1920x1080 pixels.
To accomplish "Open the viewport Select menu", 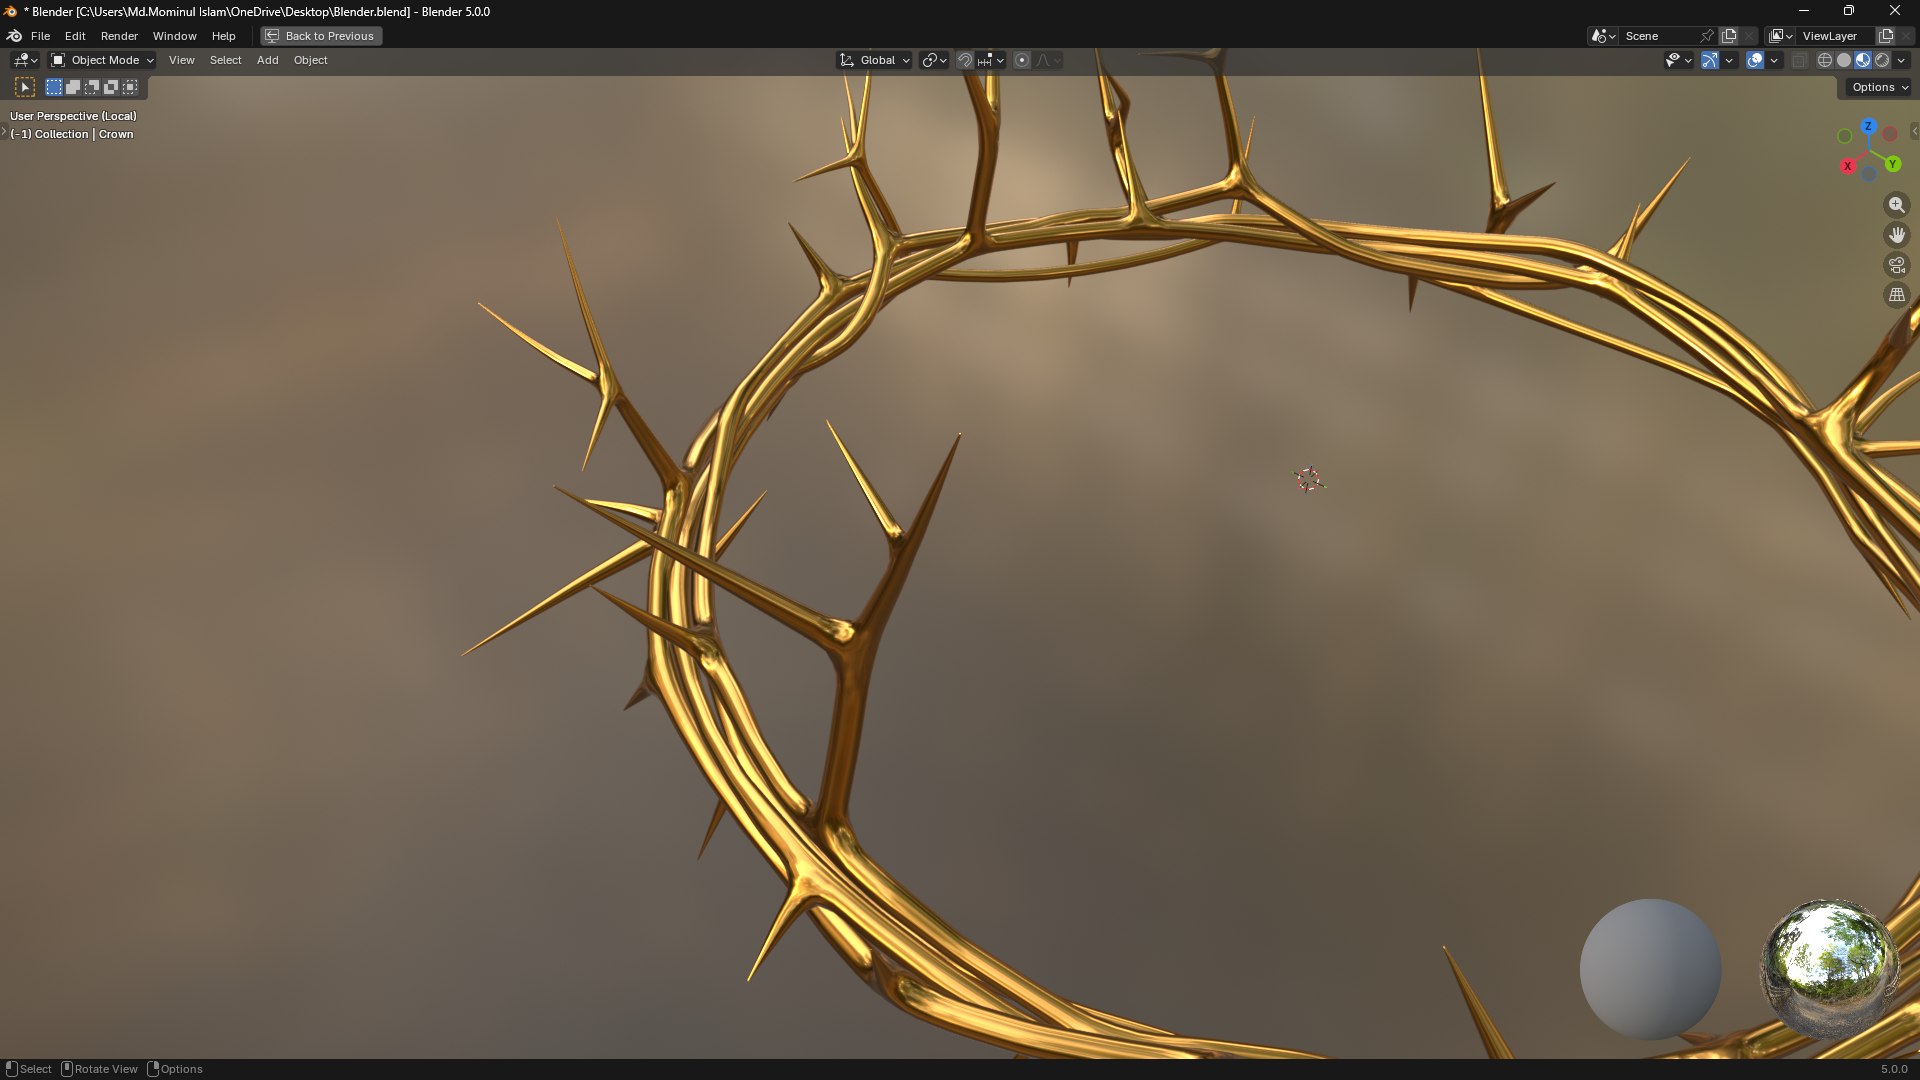I will coord(225,60).
